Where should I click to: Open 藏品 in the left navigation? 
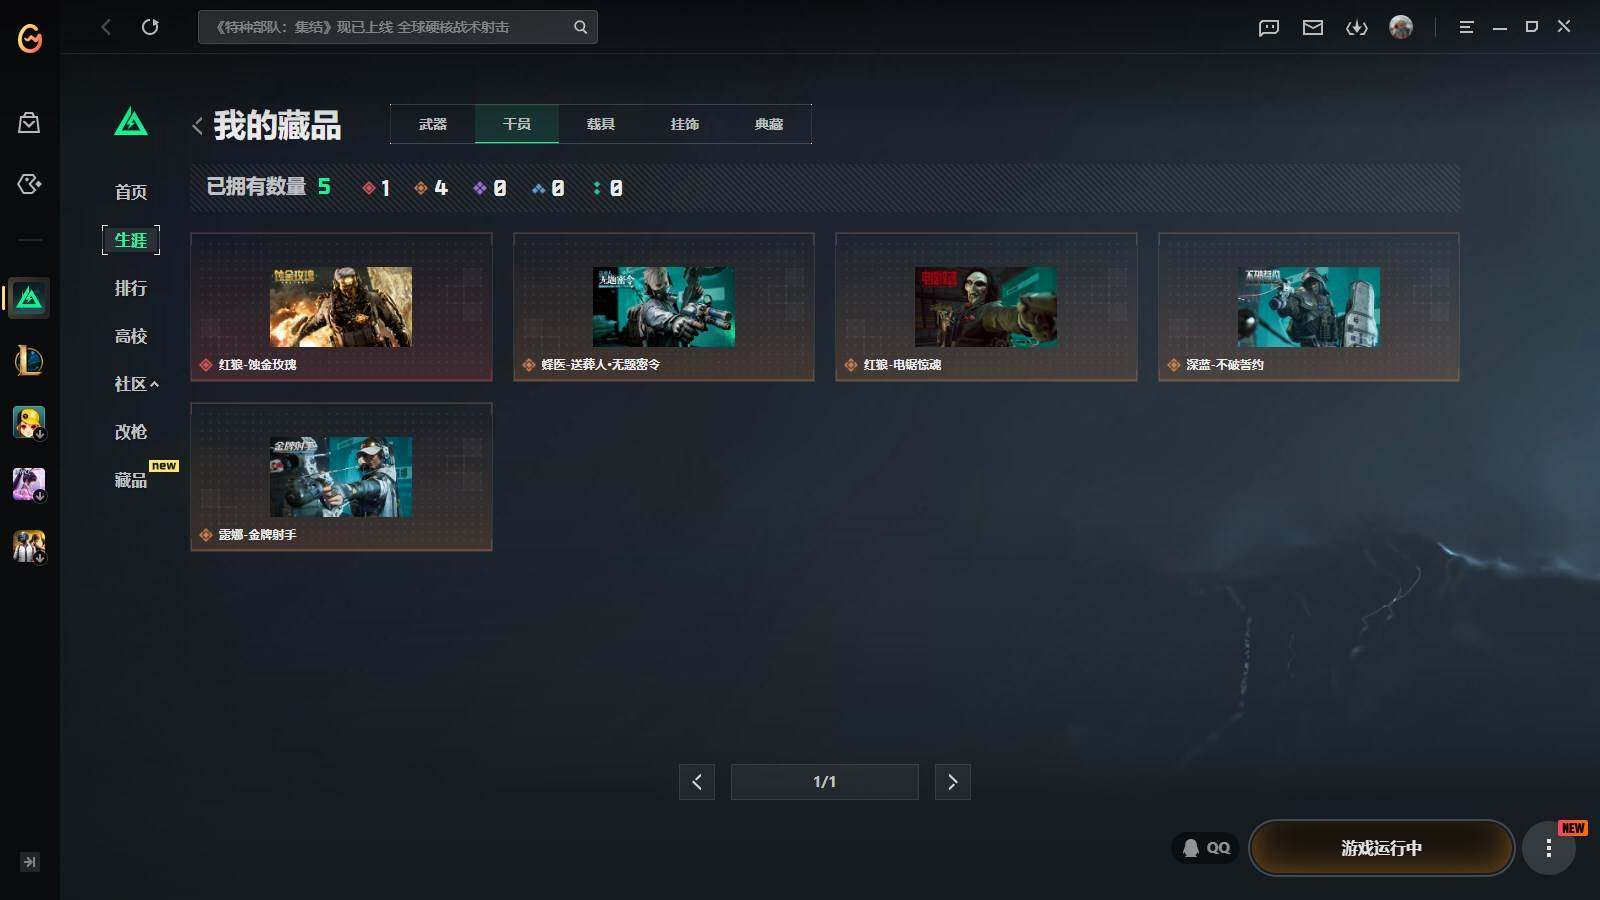coord(131,480)
